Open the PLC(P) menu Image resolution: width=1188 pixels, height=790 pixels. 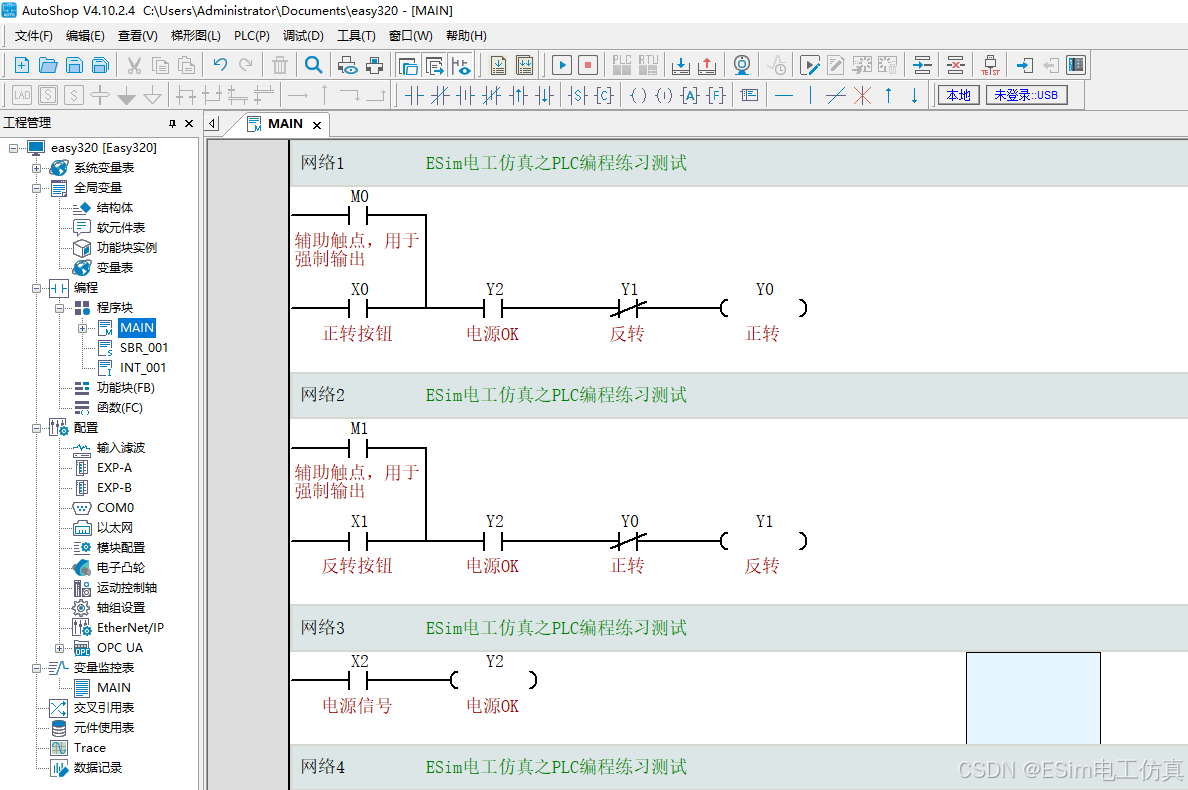pyautogui.click(x=252, y=36)
